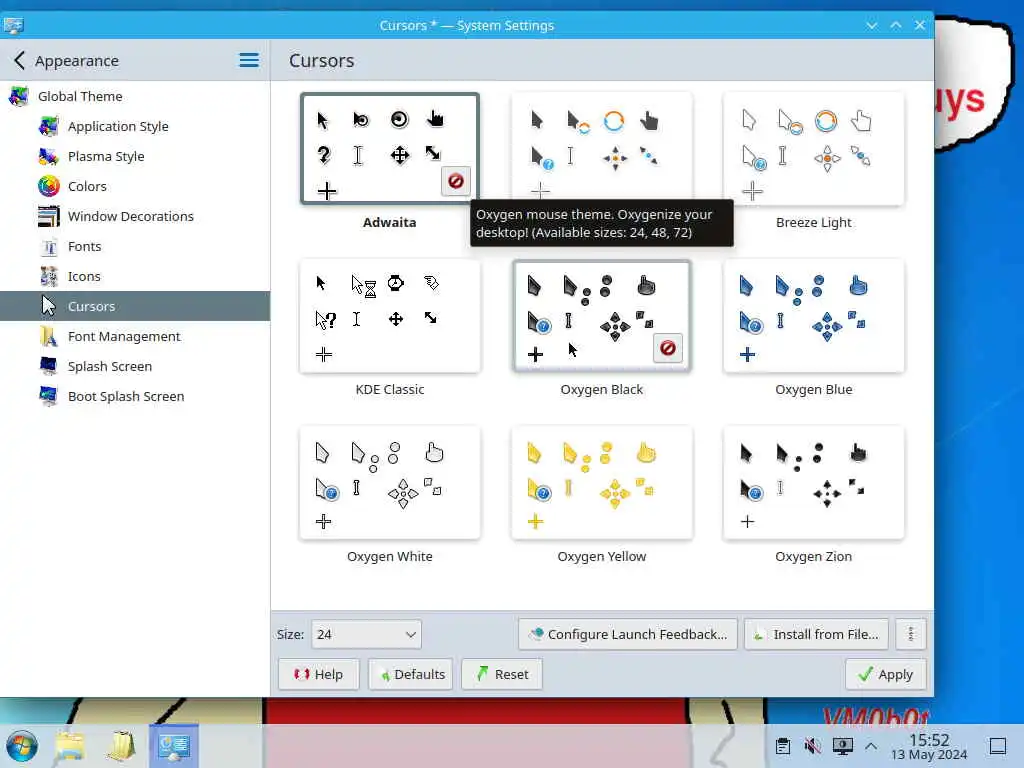
Task: Click the show desktop icon
Action: coord(998,746)
